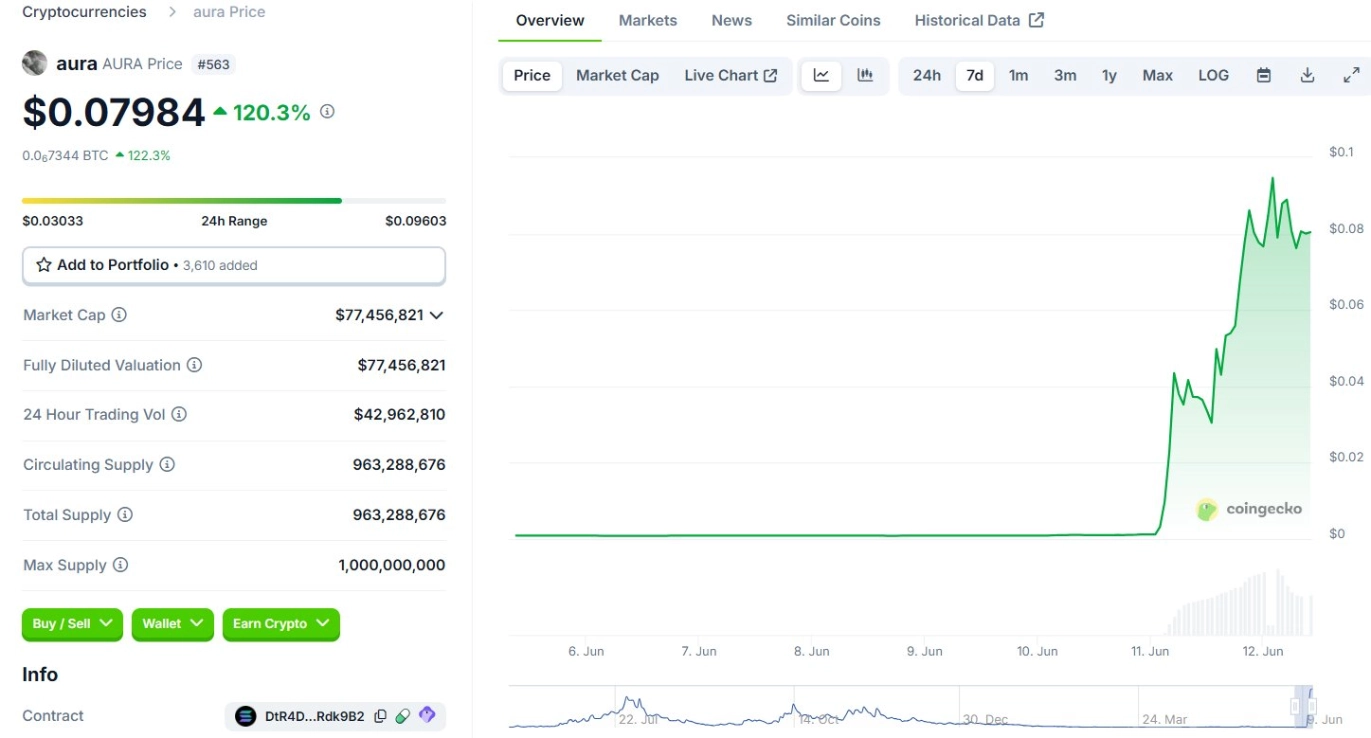Image resolution: width=1371 pixels, height=738 pixels.
Task: Switch to line chart view
Action: pos(821,75)
